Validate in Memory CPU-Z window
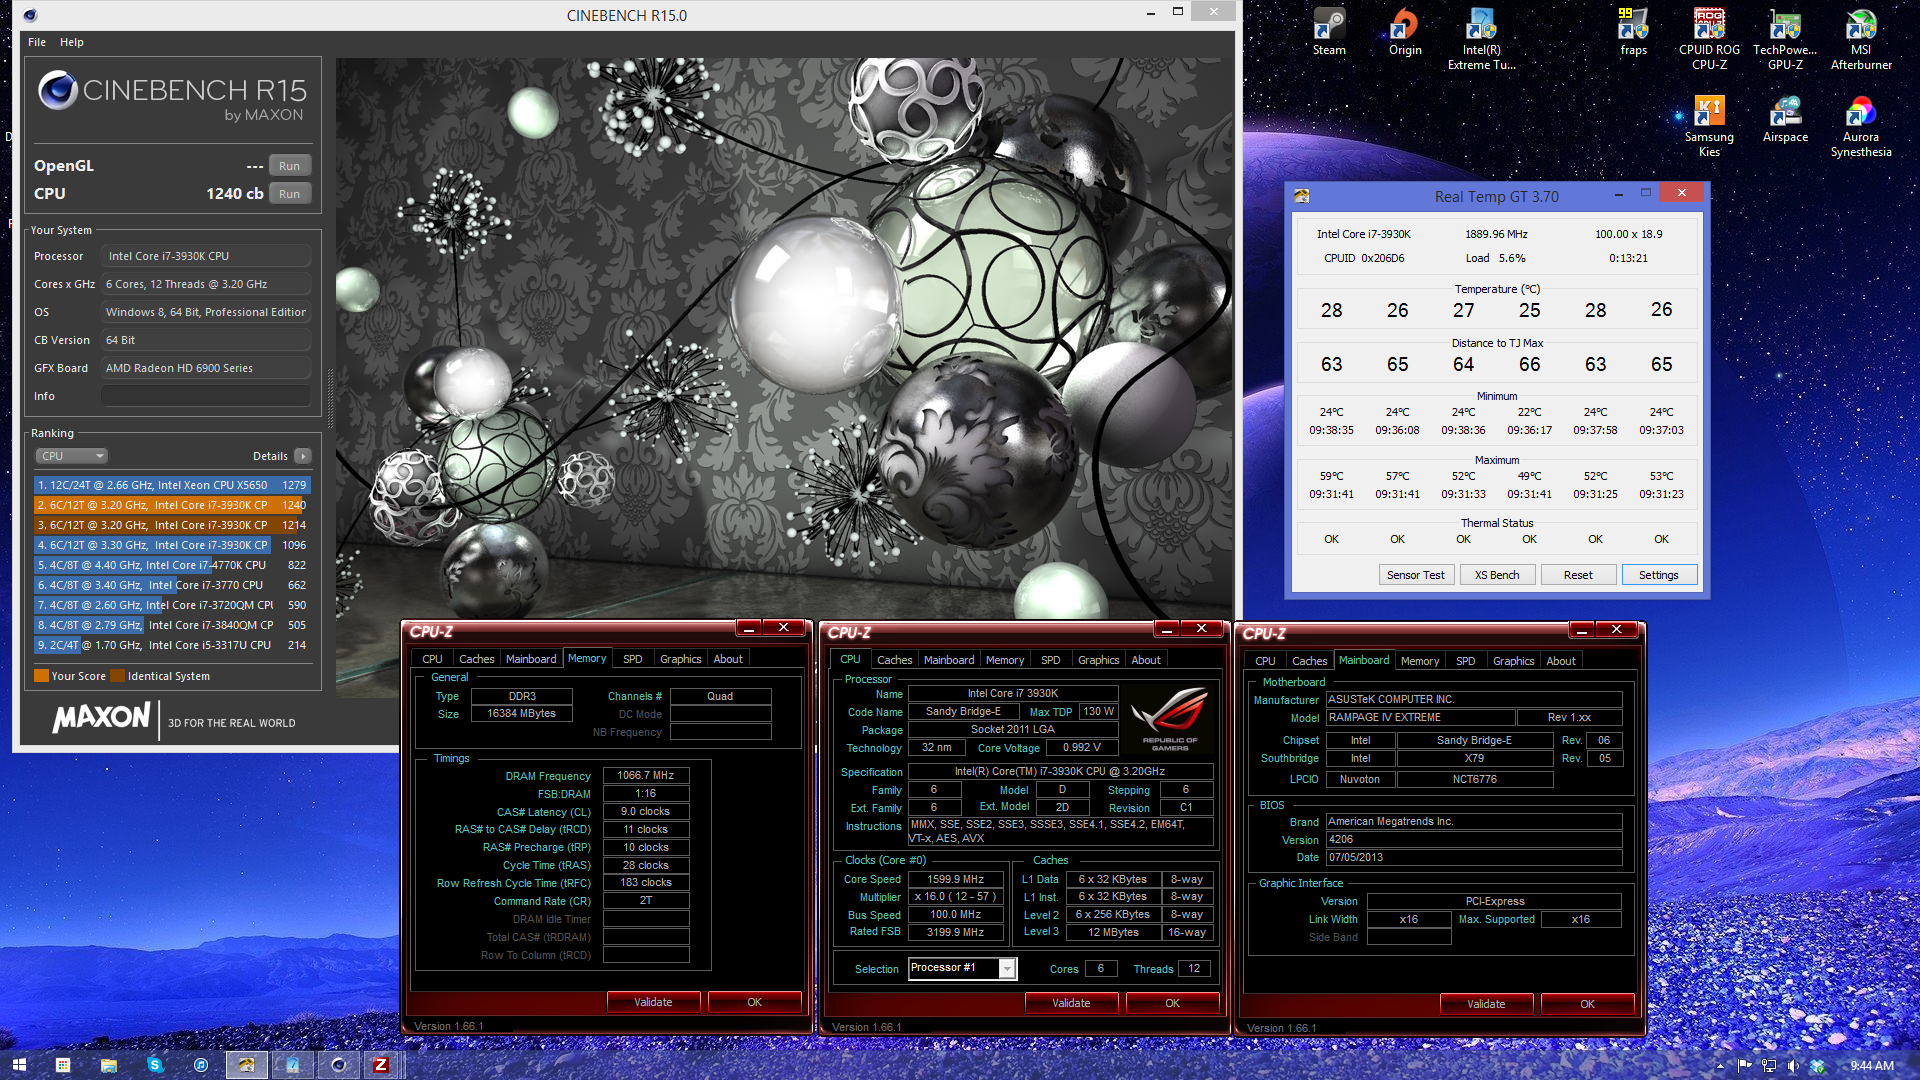 653,1002
